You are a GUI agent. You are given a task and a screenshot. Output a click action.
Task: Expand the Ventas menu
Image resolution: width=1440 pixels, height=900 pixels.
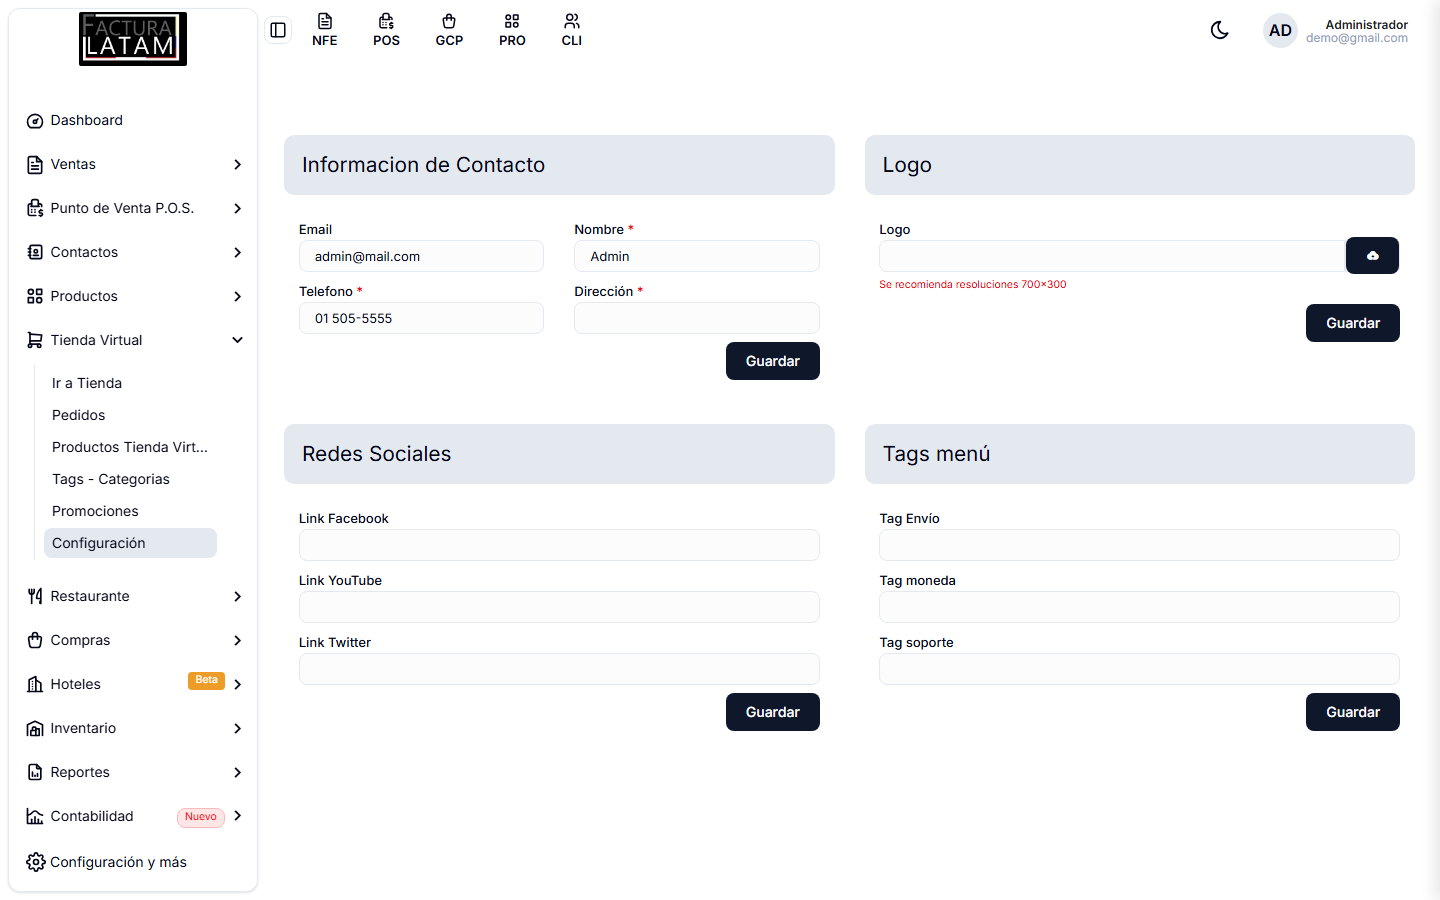tap(133, 164)
